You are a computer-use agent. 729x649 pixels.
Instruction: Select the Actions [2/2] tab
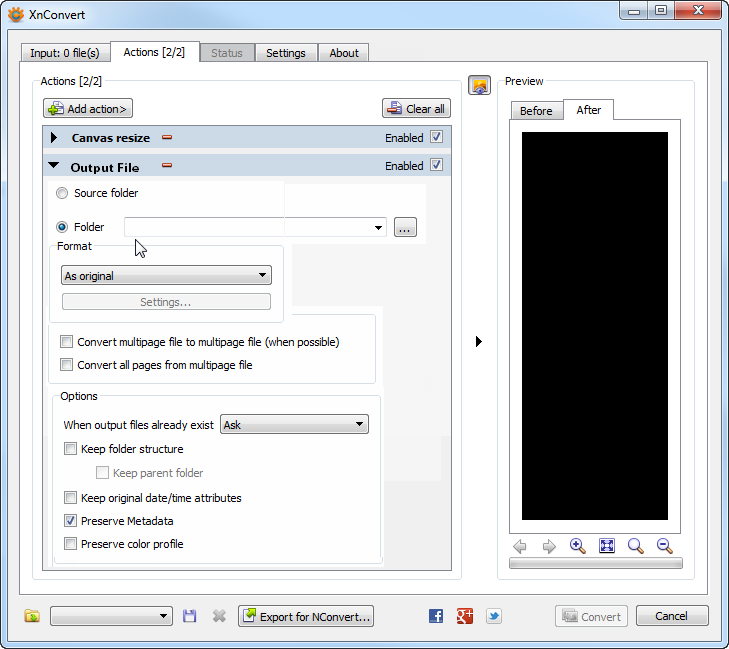click(x=154, y=52)
